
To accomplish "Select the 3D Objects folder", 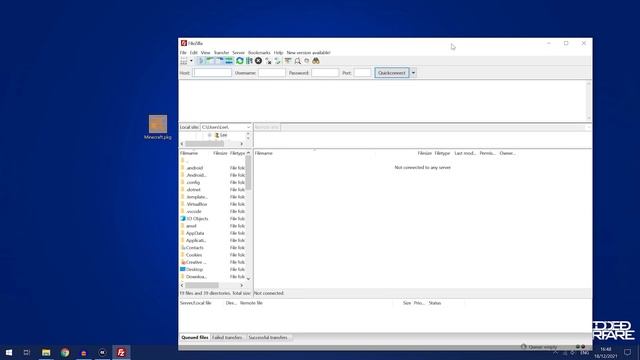I will 197,219.
